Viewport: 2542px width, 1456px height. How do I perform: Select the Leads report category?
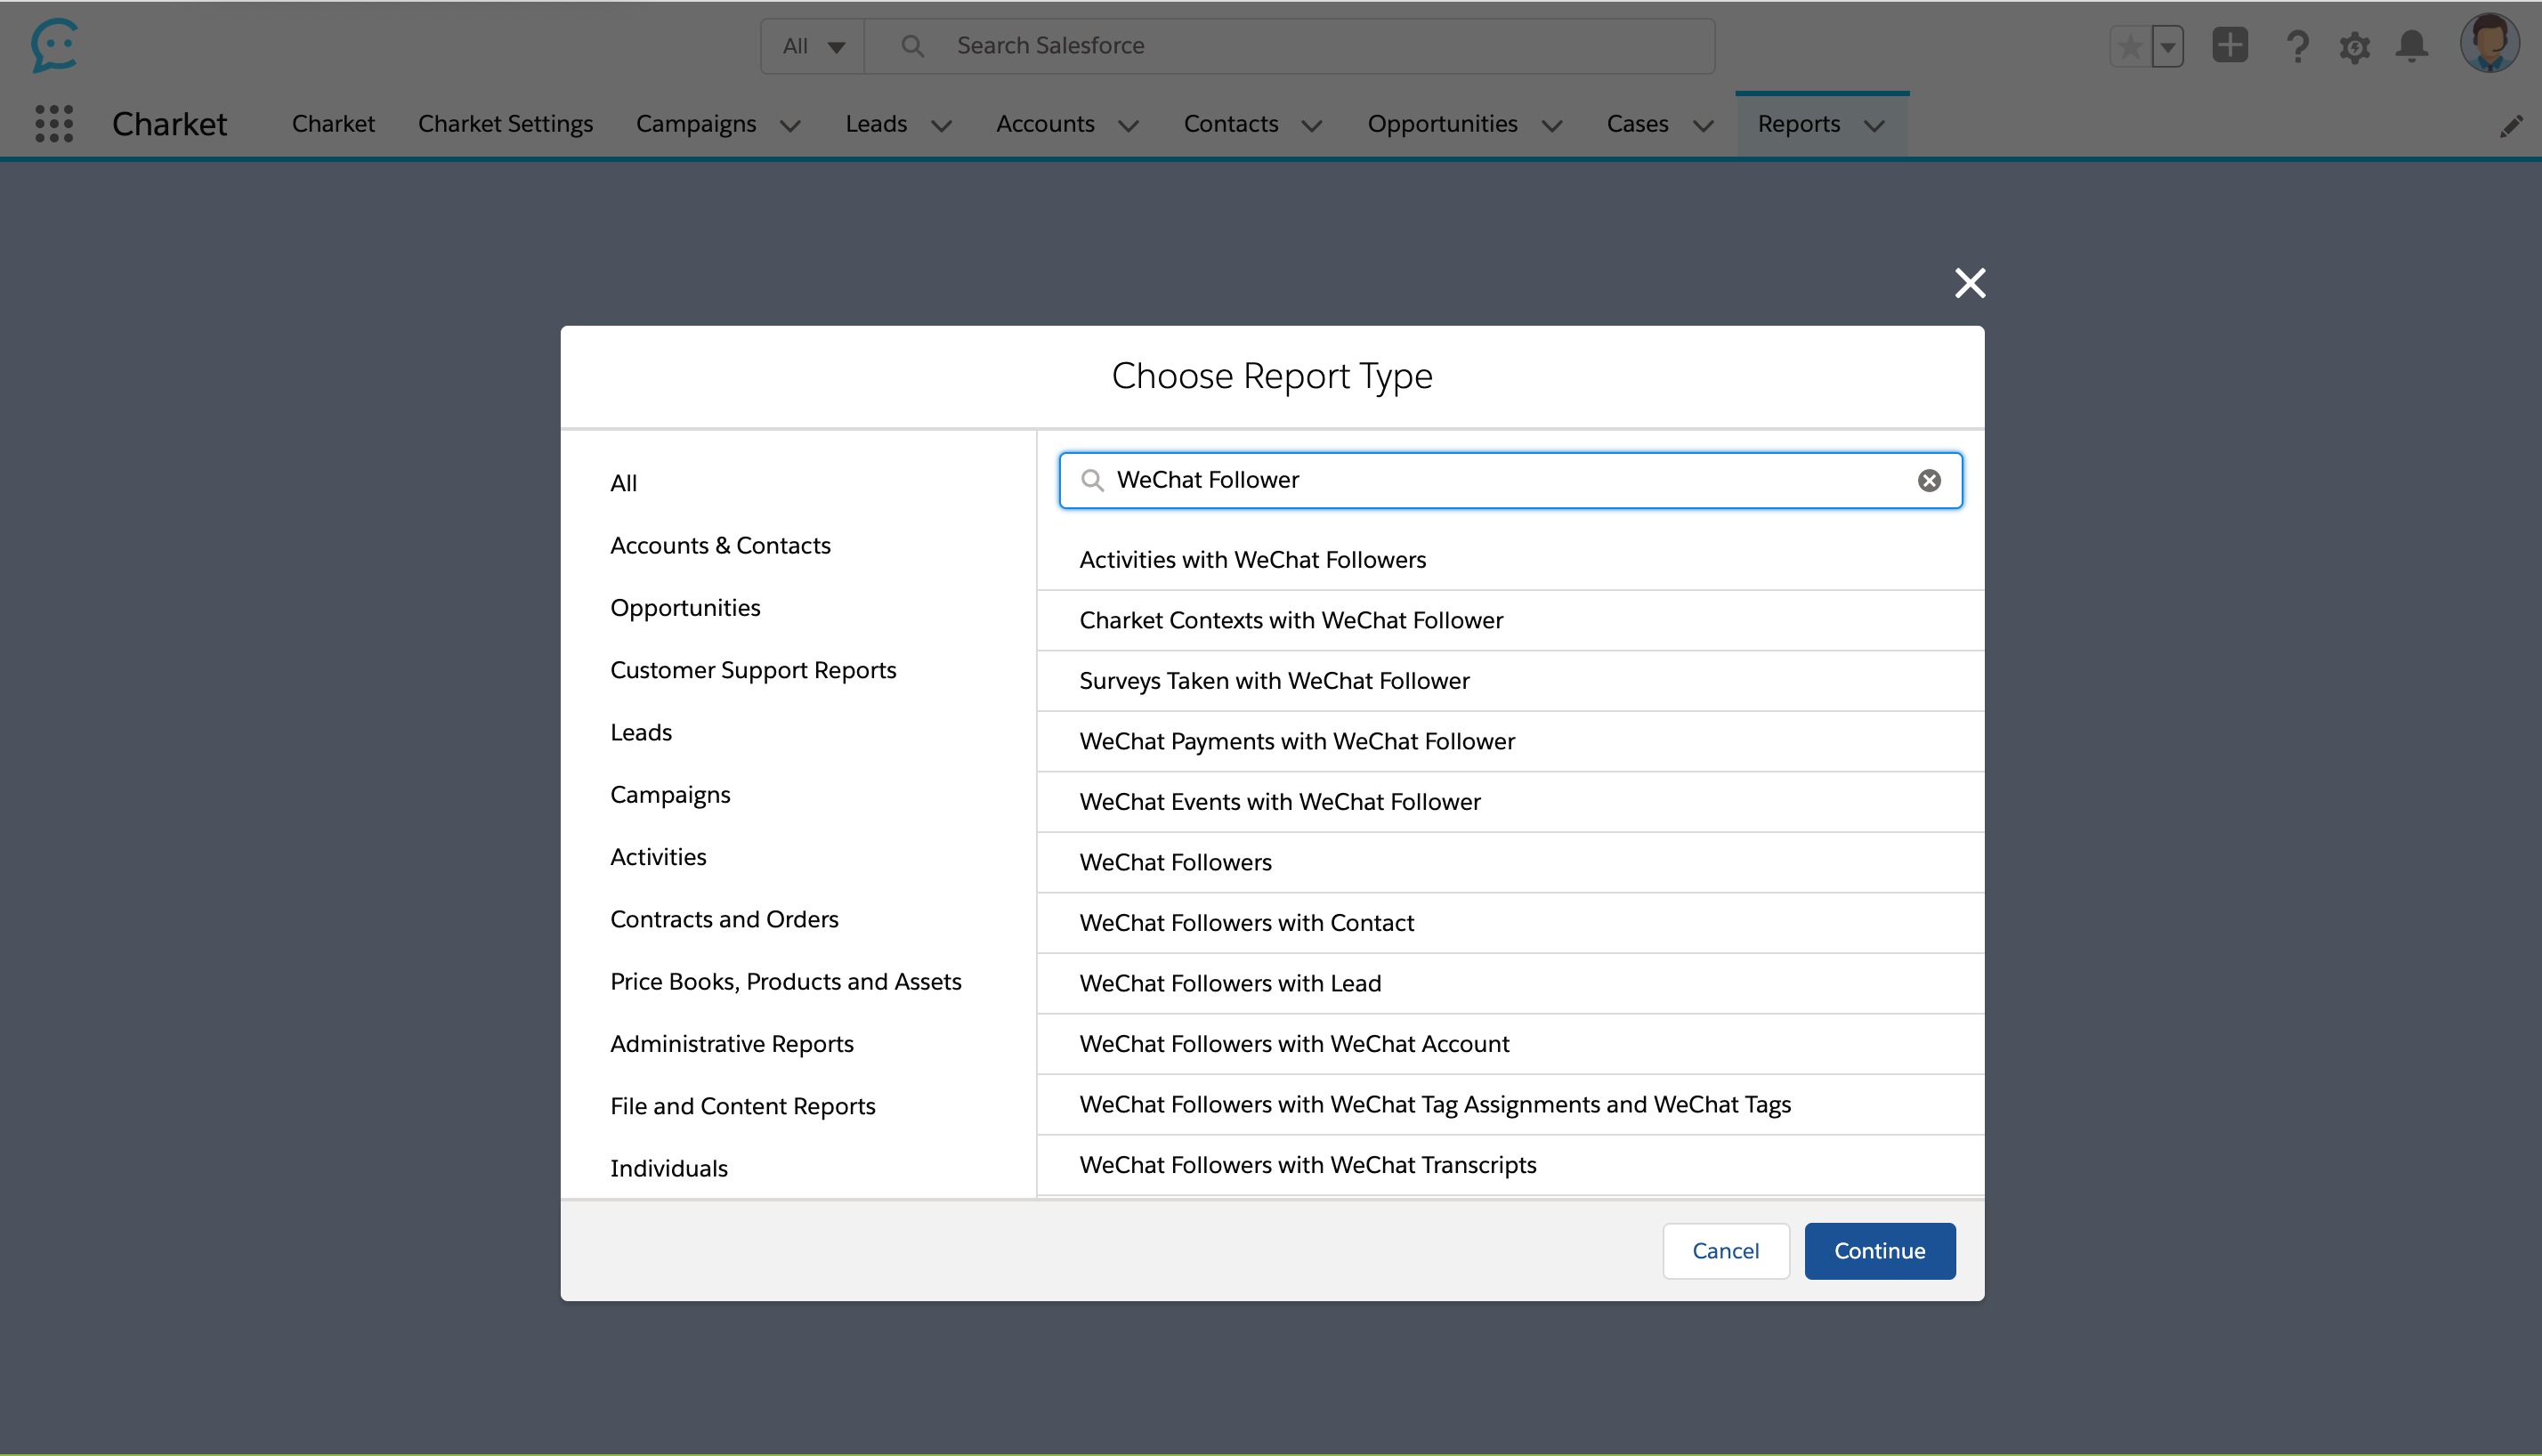(x=641, y=733)
